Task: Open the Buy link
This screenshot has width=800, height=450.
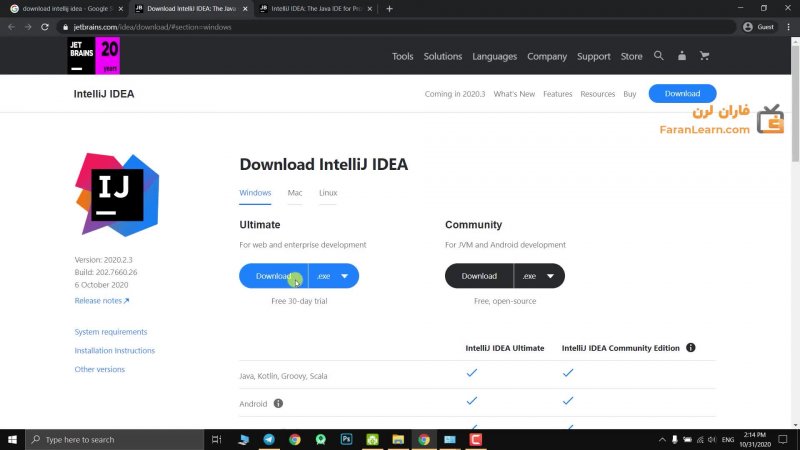Action: [x=630, y=94]
